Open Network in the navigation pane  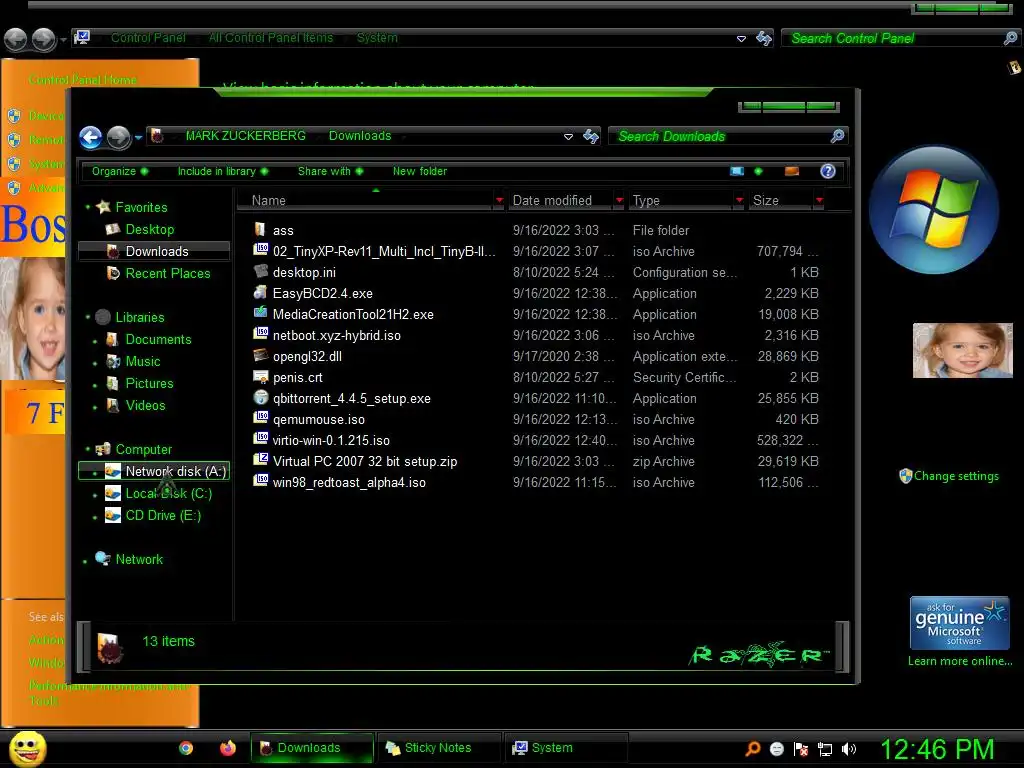[x=139, y=560]
